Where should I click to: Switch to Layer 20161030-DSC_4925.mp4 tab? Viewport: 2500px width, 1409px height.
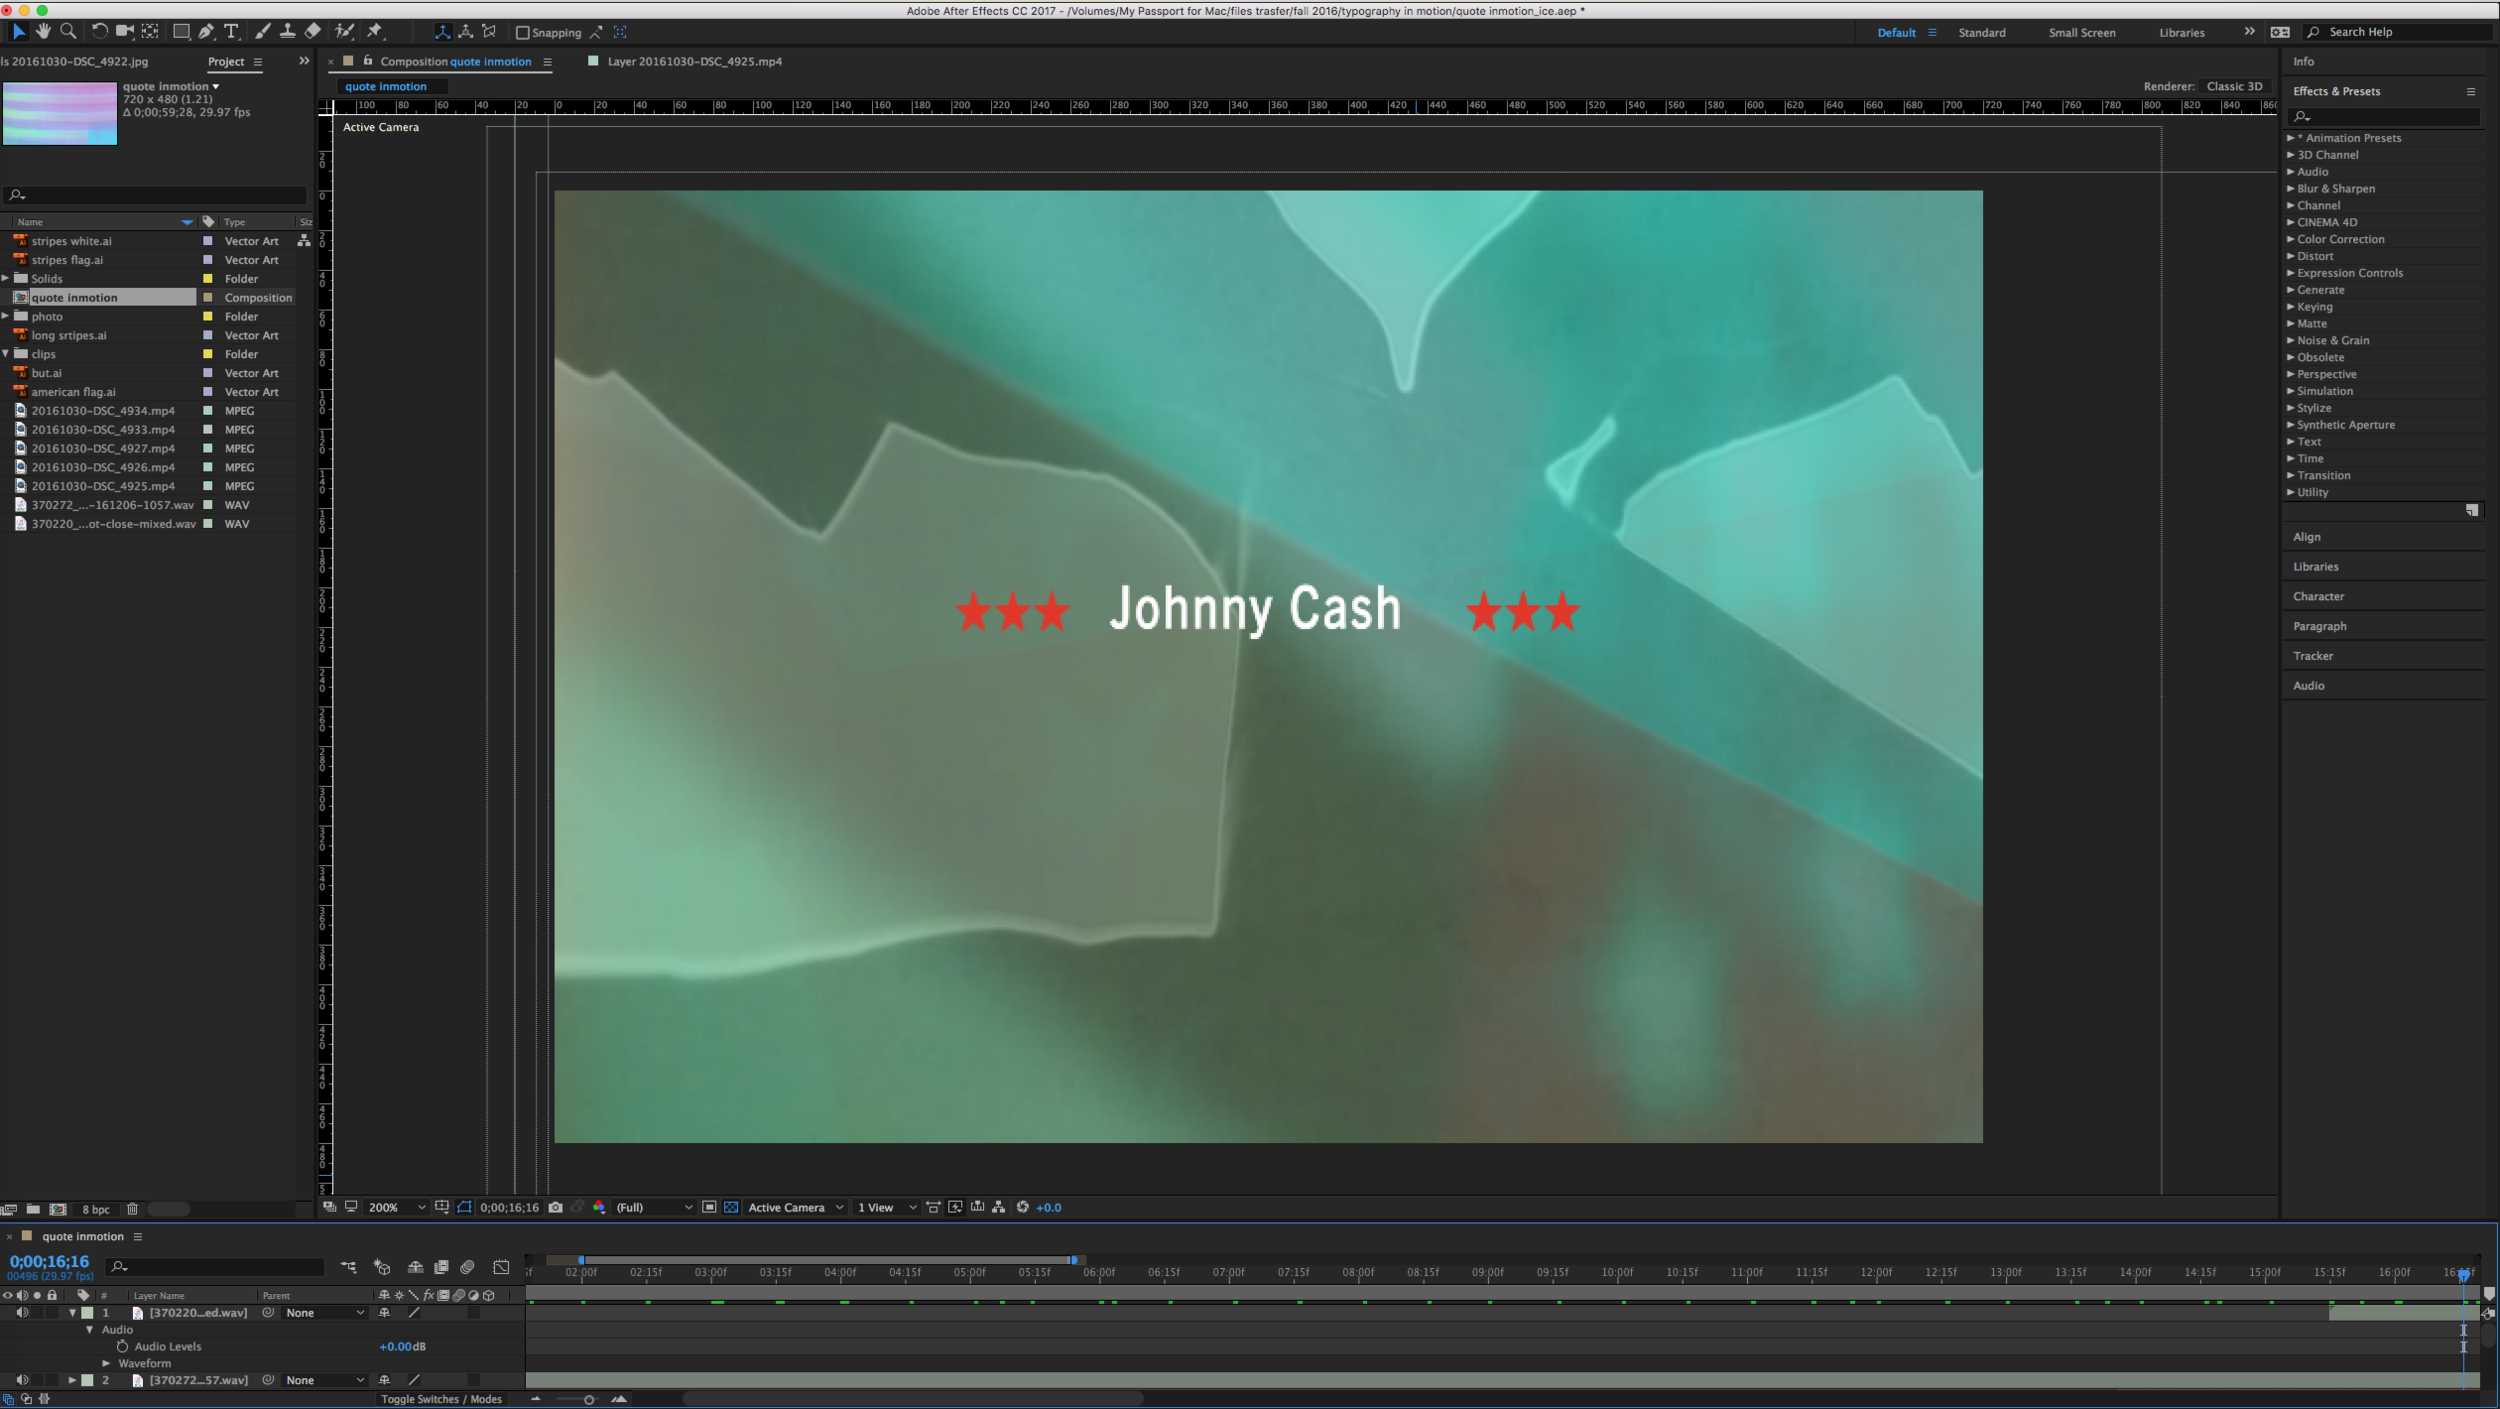tap(695, 61)
